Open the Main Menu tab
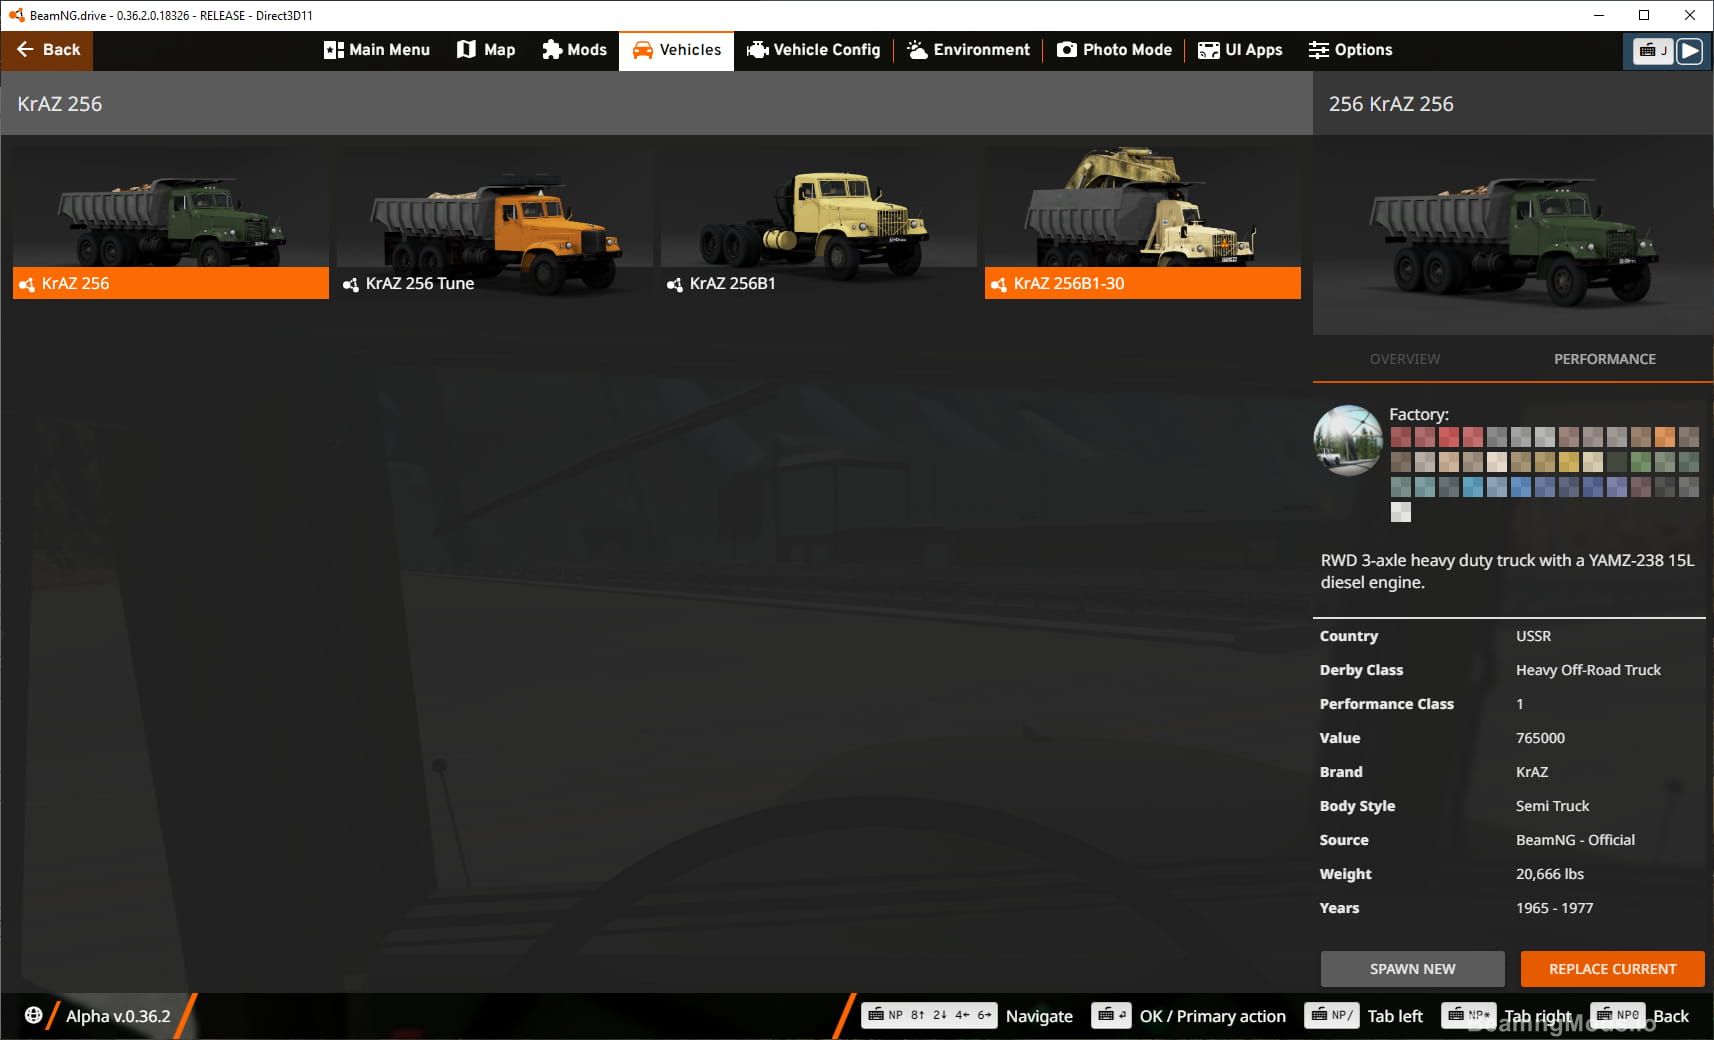The width and height of the screenshot is (1714, 1040). (x=377, y=50)
